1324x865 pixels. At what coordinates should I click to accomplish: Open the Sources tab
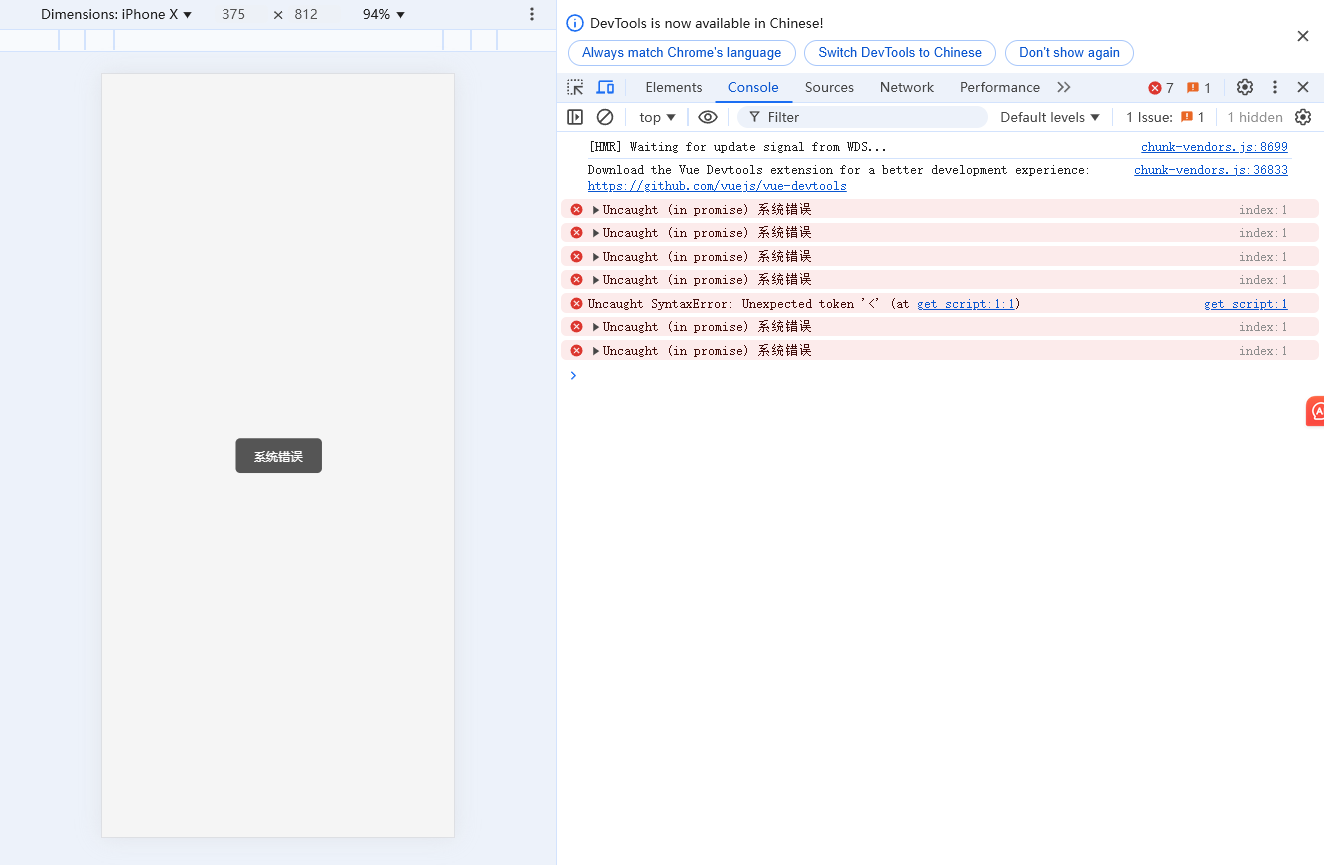coord(829,87)
